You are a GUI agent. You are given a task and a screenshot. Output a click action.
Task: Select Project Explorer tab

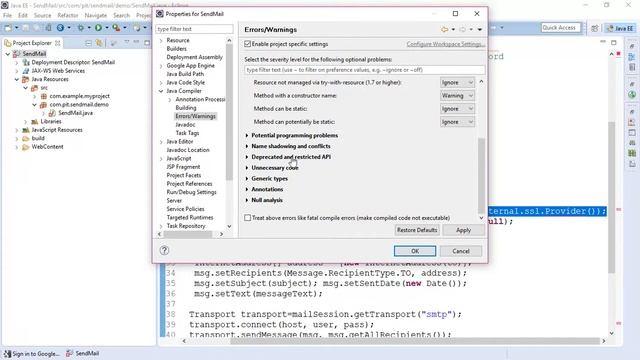coord(32,43)
